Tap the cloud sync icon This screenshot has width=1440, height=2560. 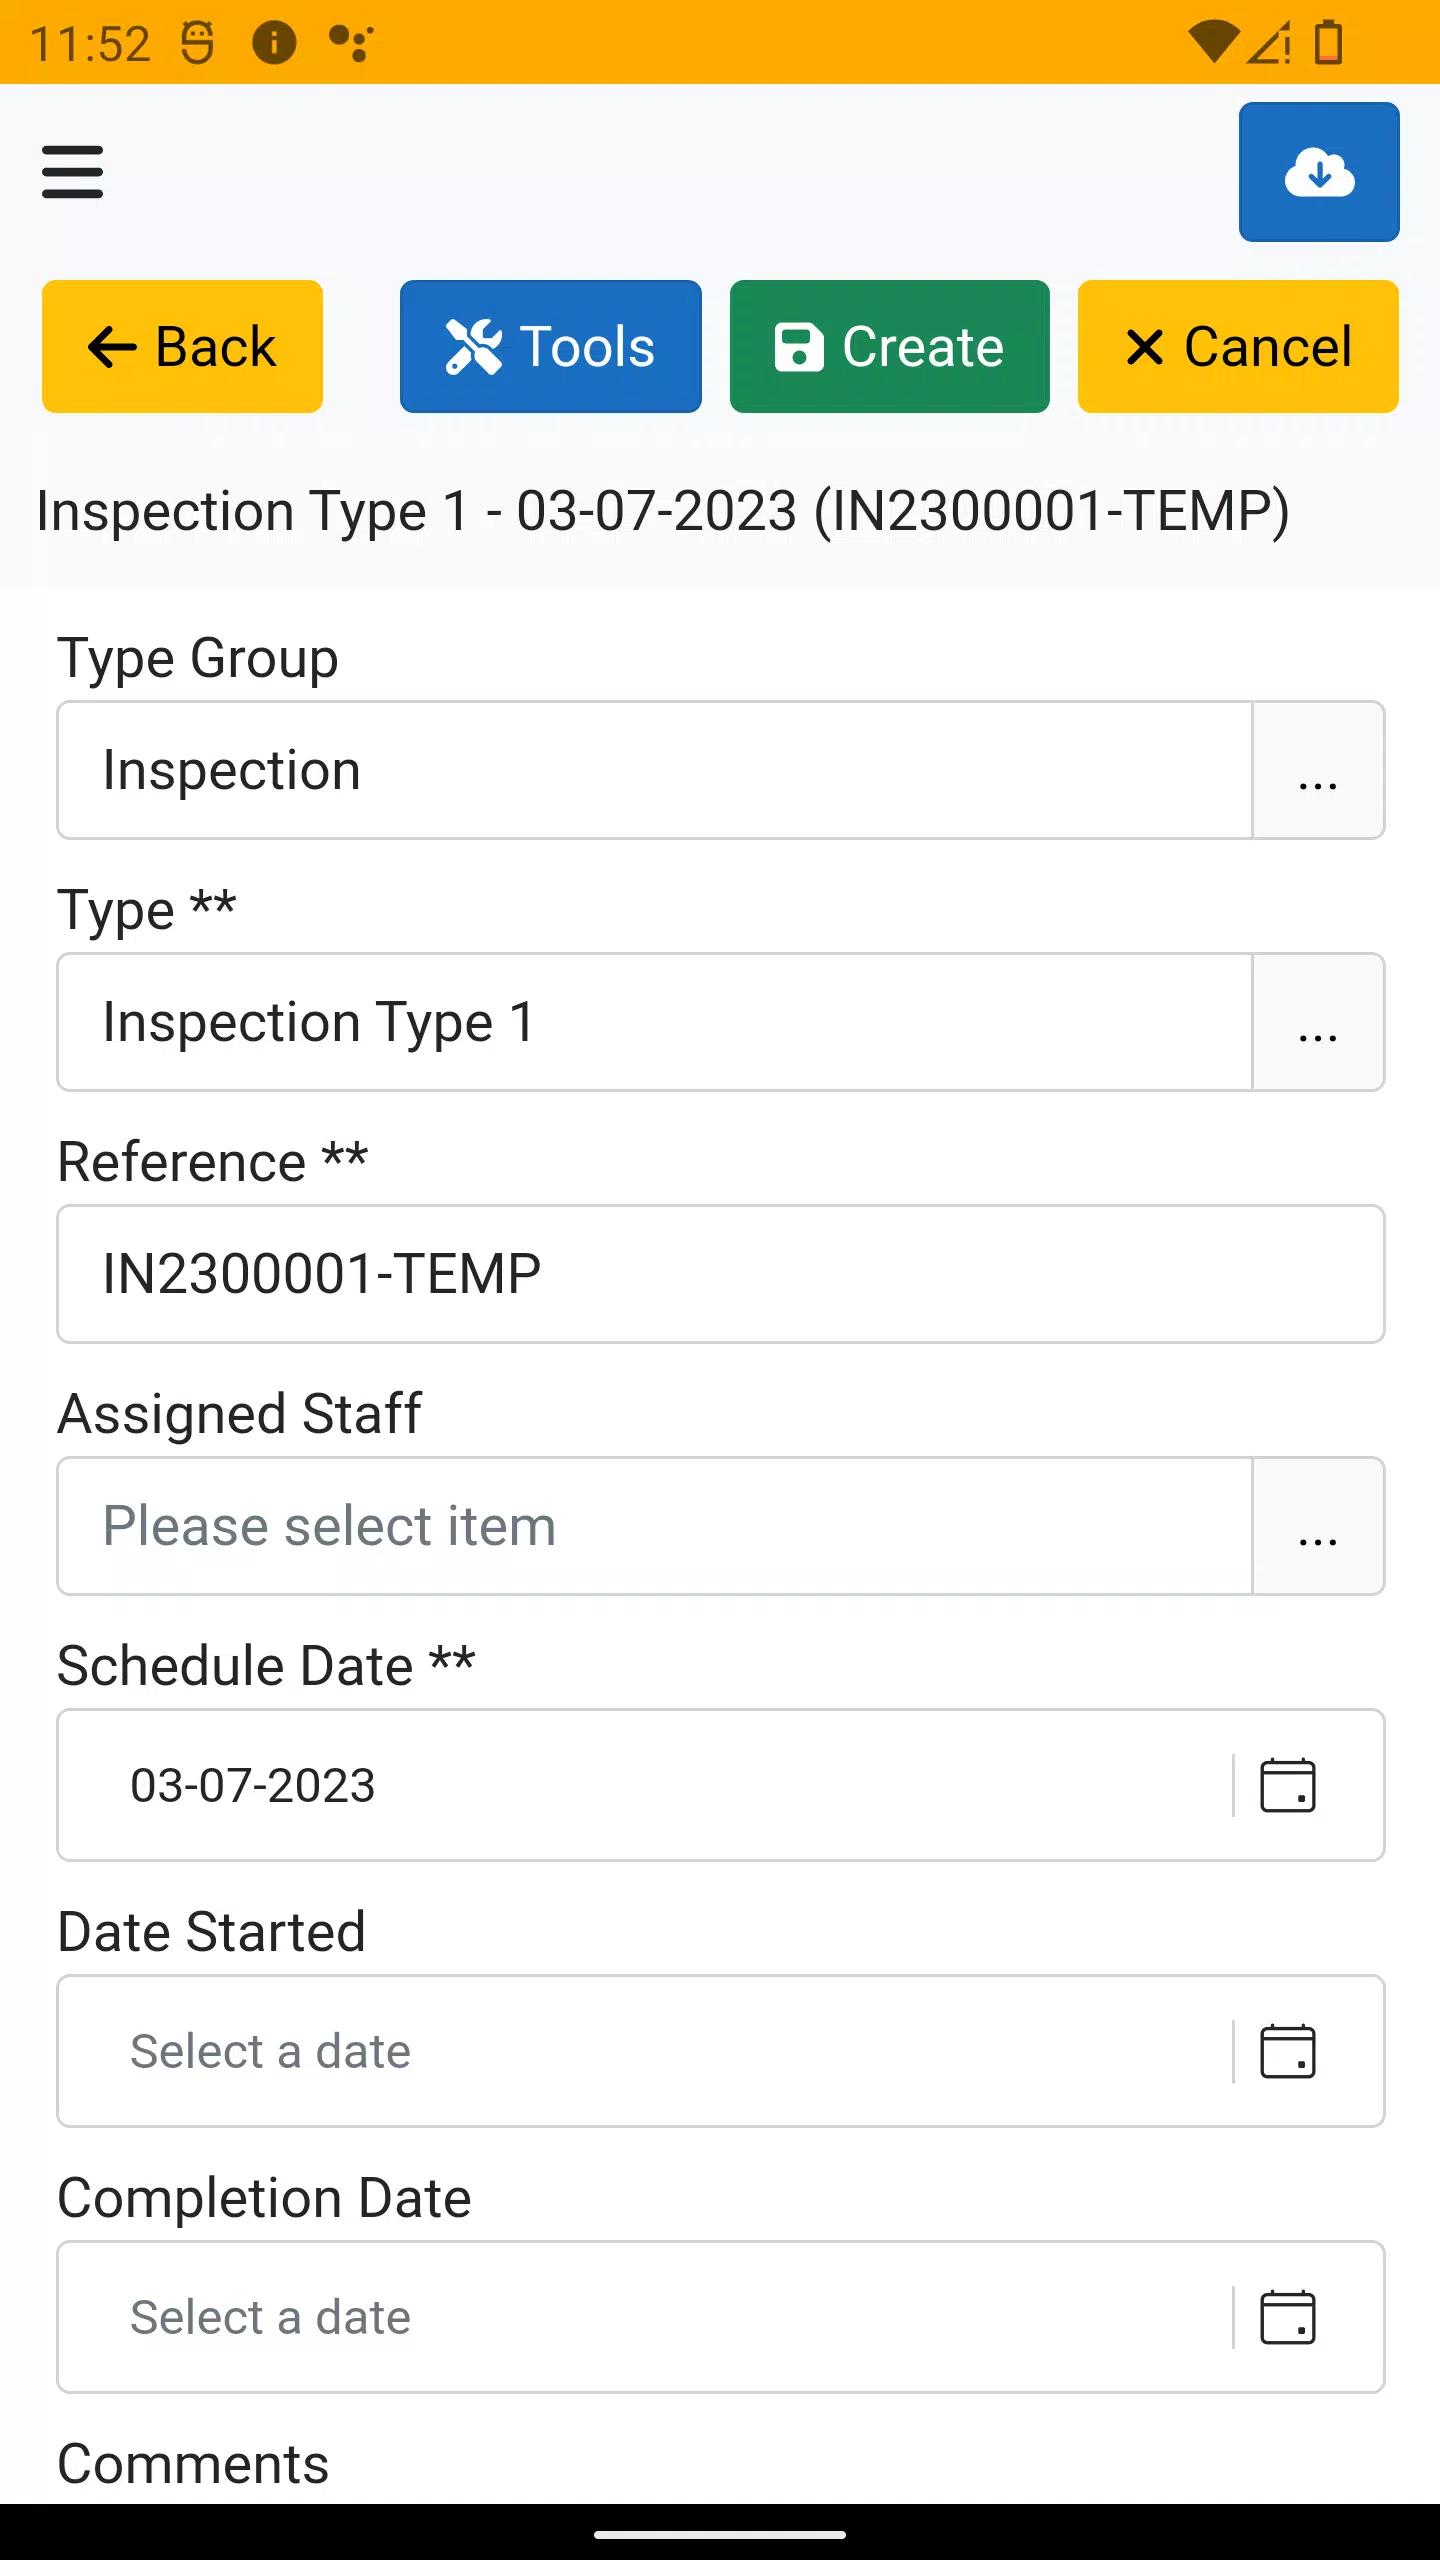(x=1319, y=171)
